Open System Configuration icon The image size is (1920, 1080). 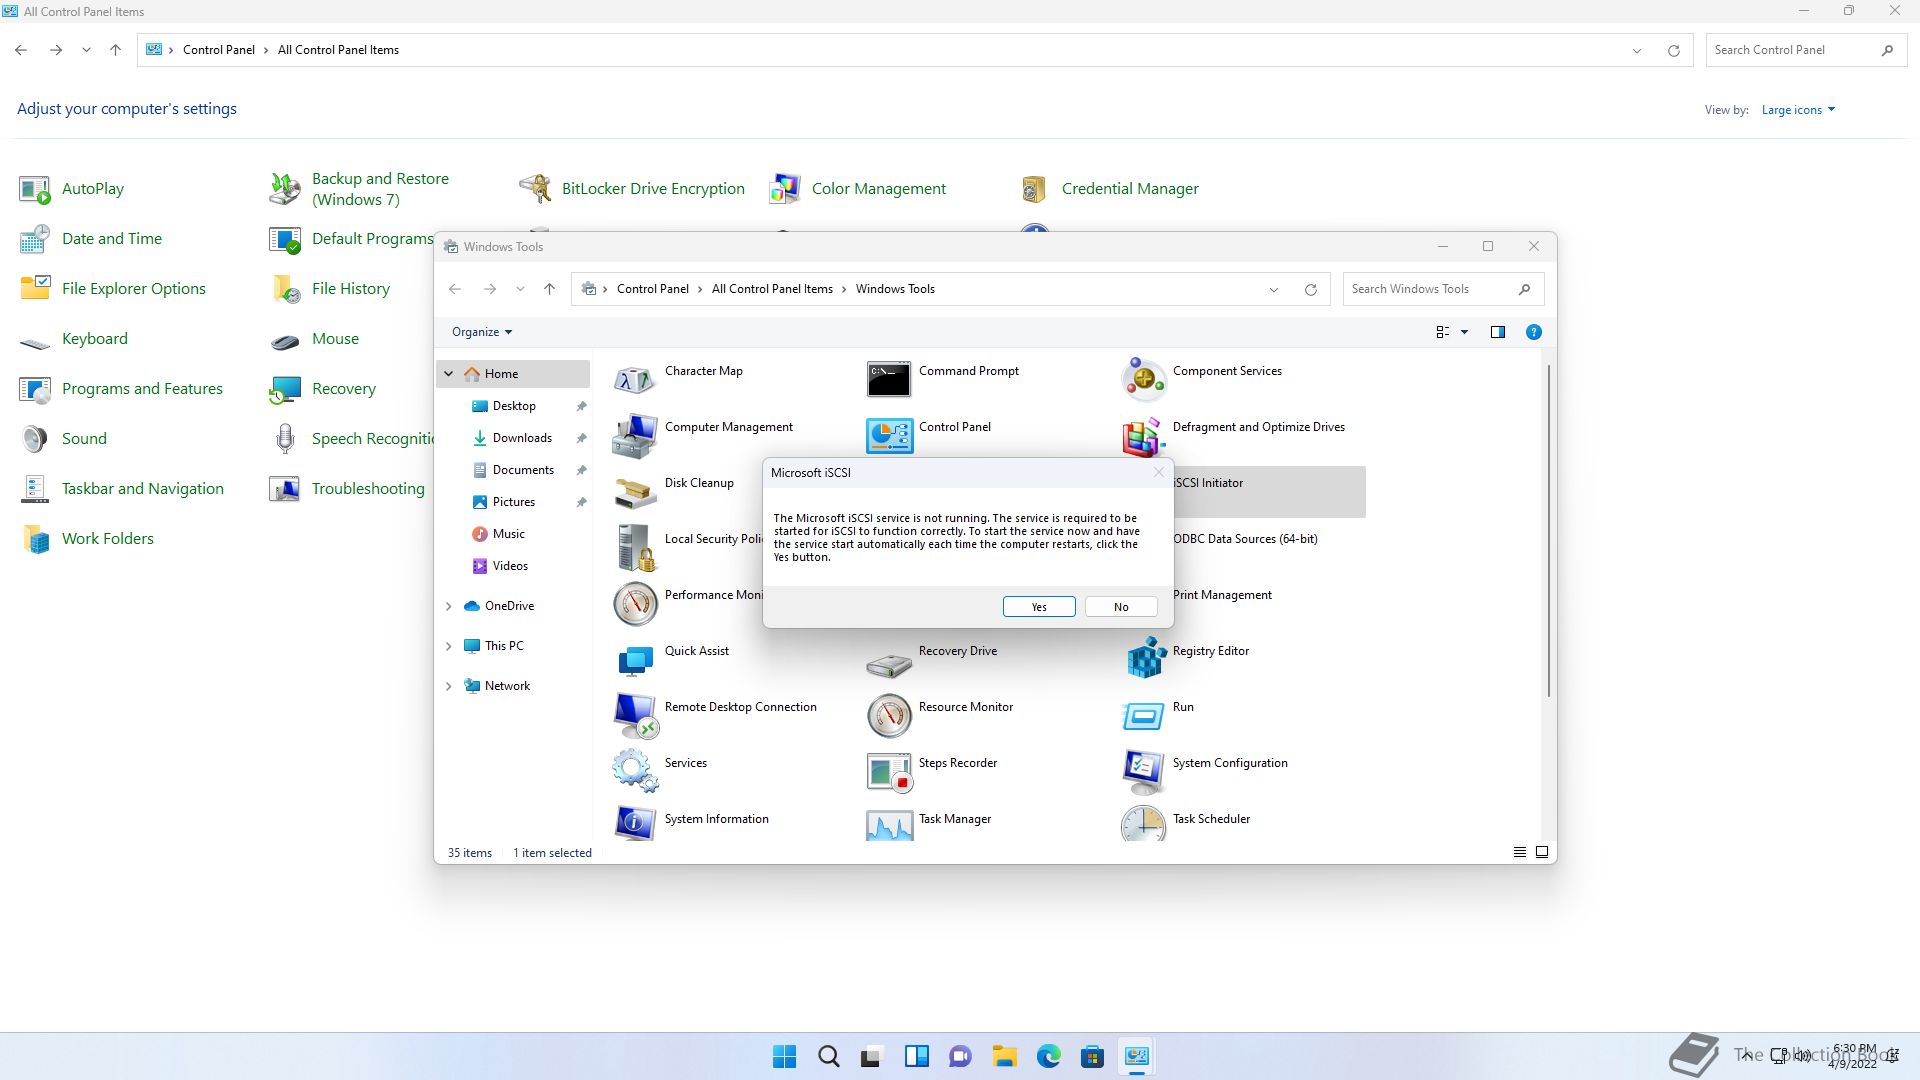click(1143, 772)
